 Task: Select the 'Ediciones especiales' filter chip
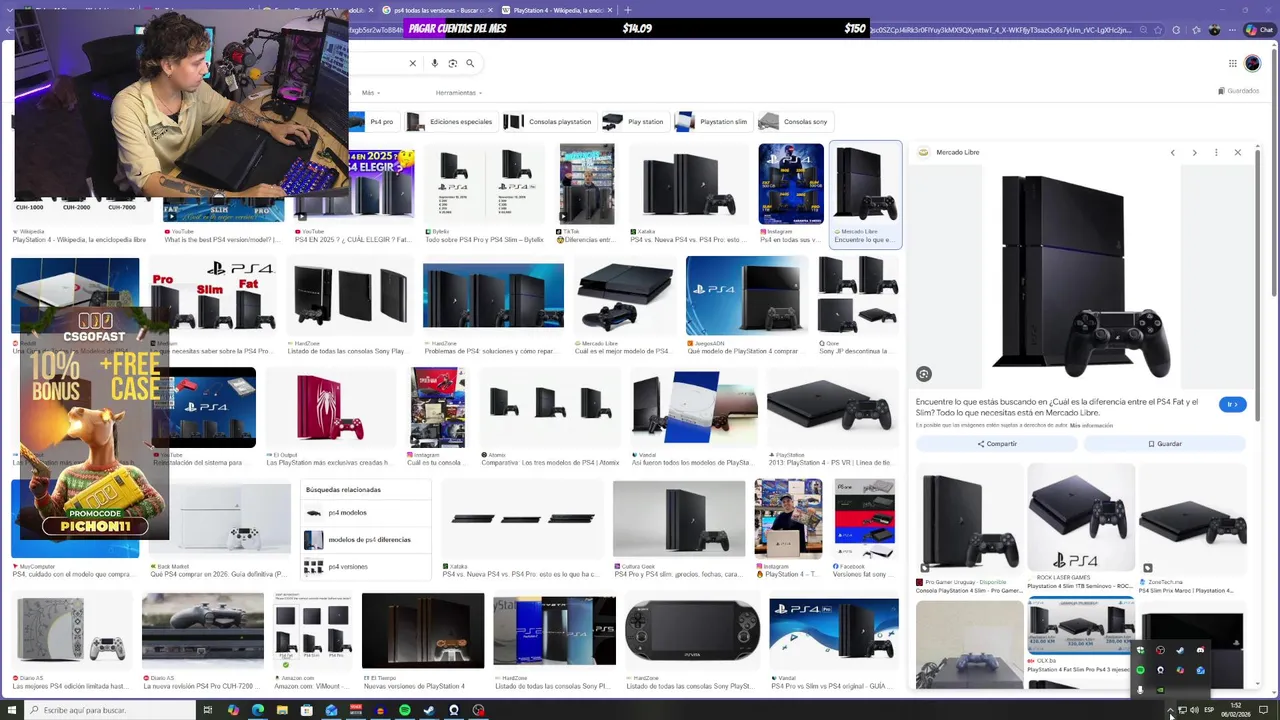(451, 122)
